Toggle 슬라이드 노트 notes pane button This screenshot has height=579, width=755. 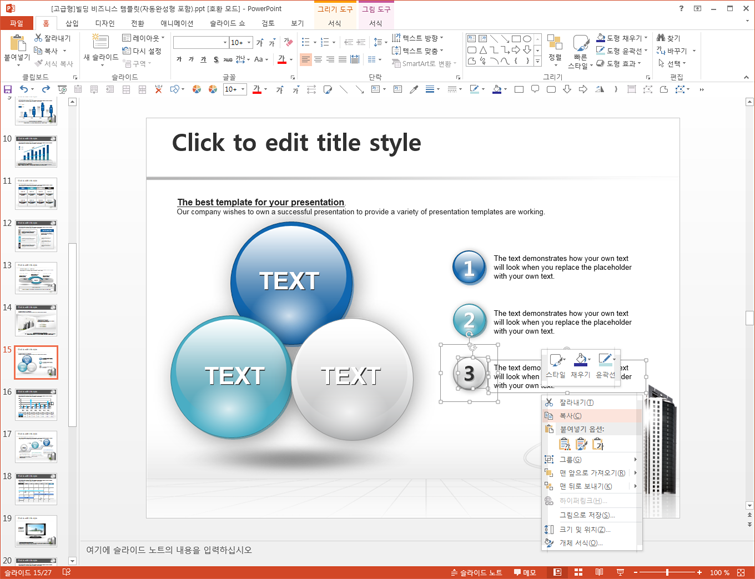click(x=476, y=572)
